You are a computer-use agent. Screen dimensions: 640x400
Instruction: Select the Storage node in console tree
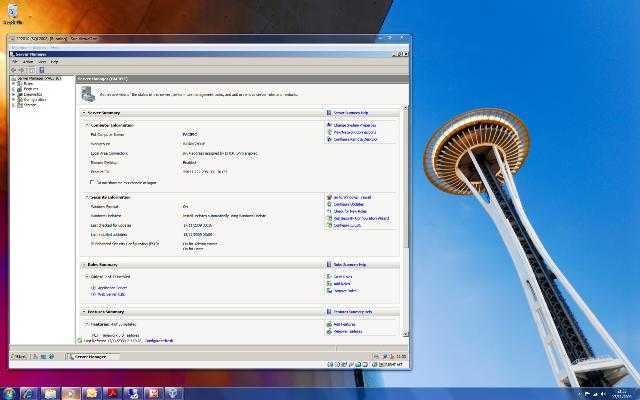[x=30, y=105]
